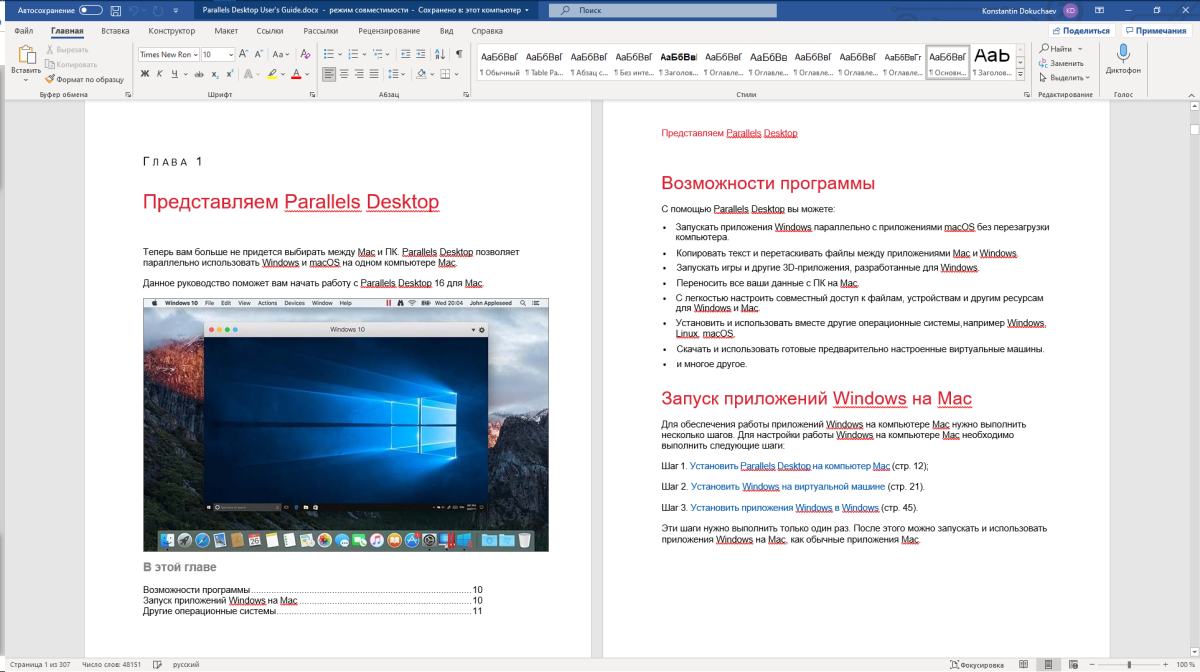
Task: Click the Bold (Ж) formatting icon
Action: (145, 74)
